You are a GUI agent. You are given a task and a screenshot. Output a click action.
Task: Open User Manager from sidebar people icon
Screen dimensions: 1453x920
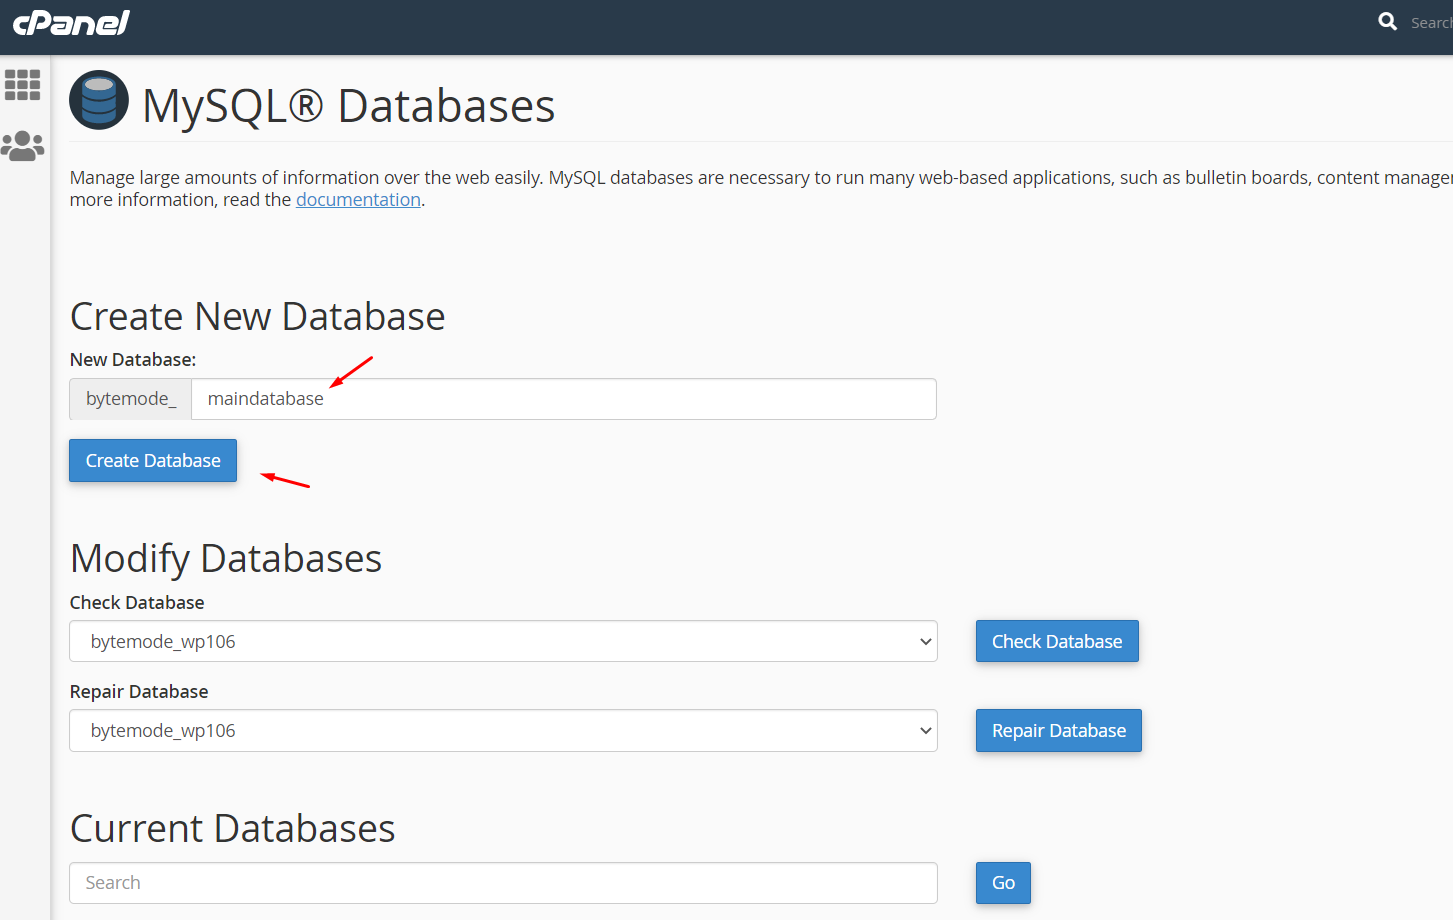pos(22,146)
